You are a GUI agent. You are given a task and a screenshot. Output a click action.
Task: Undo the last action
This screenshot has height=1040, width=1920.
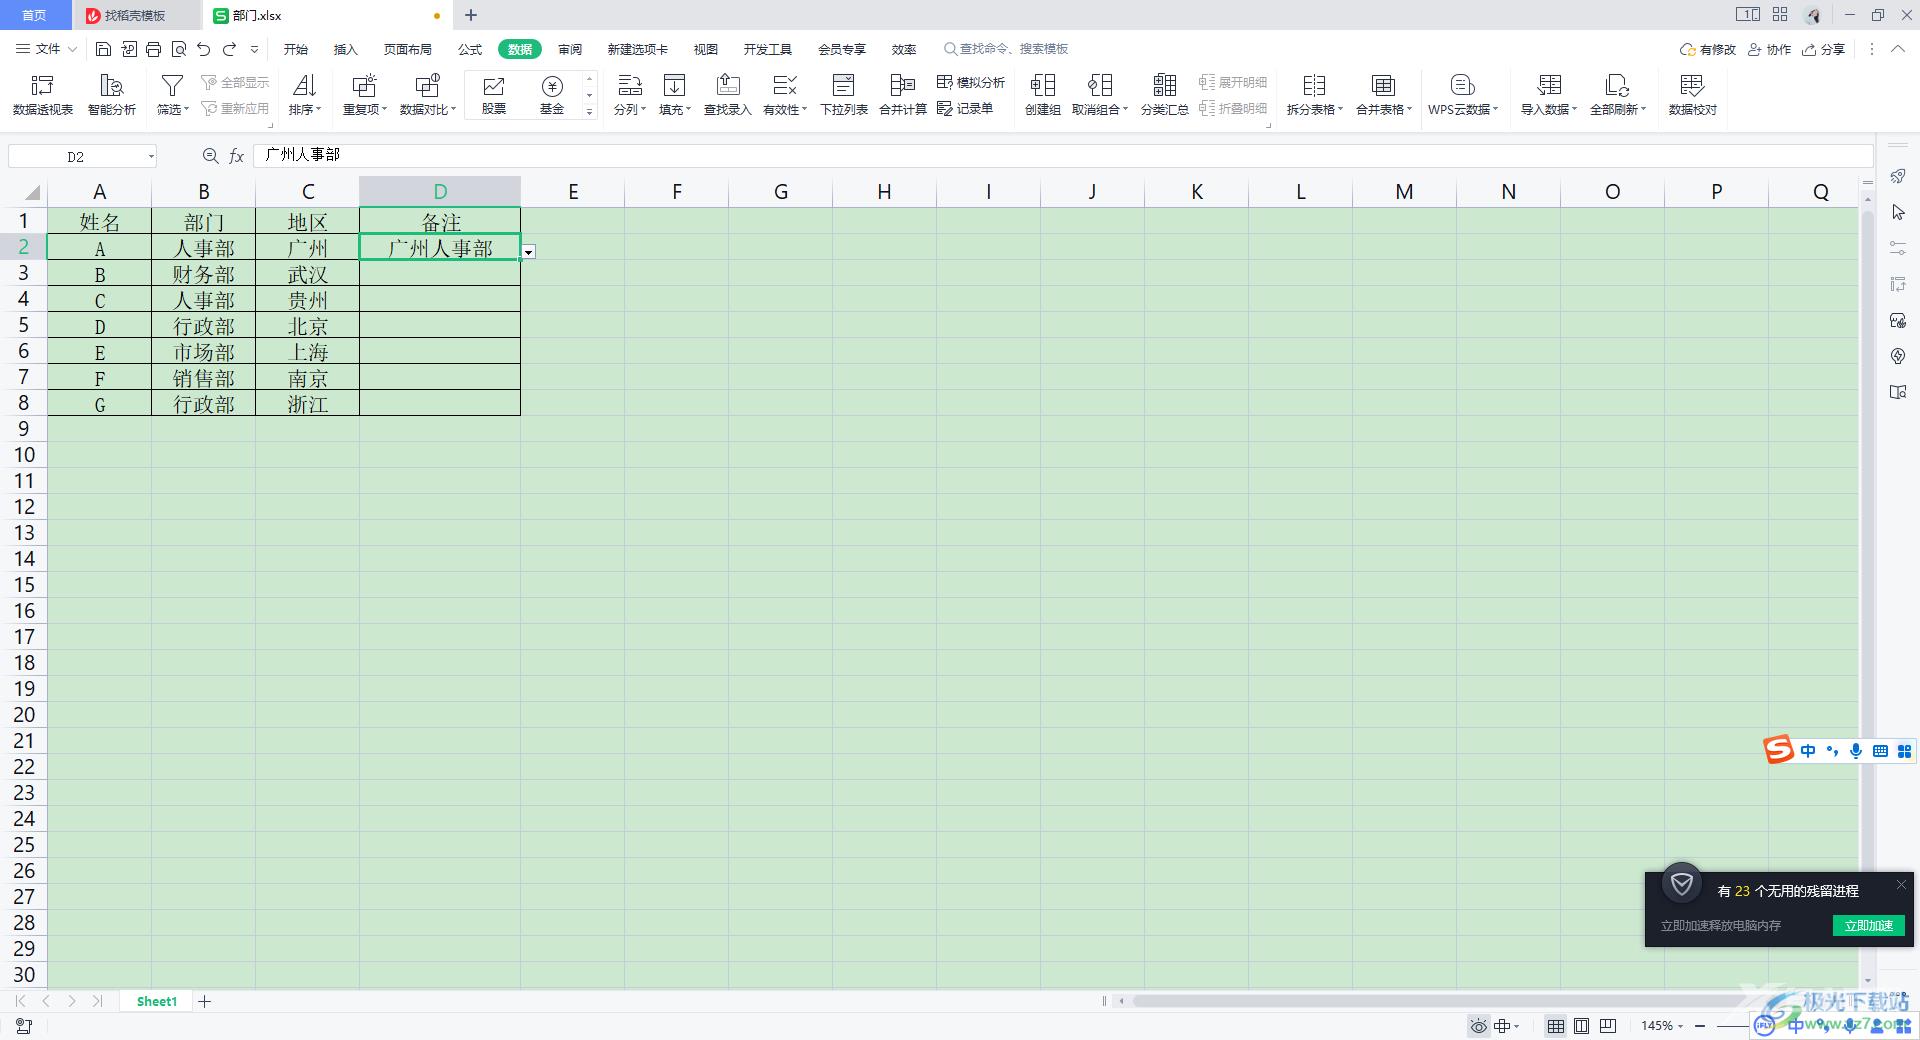tap(204, 49)
